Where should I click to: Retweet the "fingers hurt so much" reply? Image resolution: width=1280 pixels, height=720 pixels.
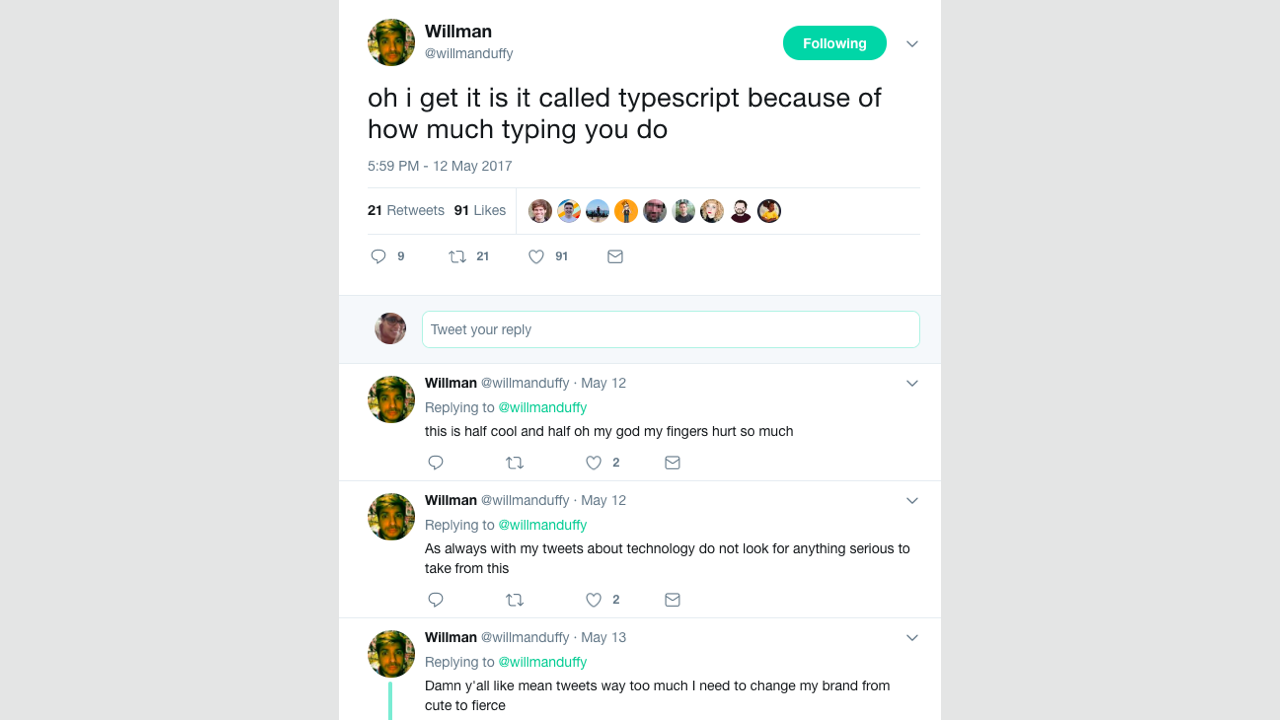(515, 463)
